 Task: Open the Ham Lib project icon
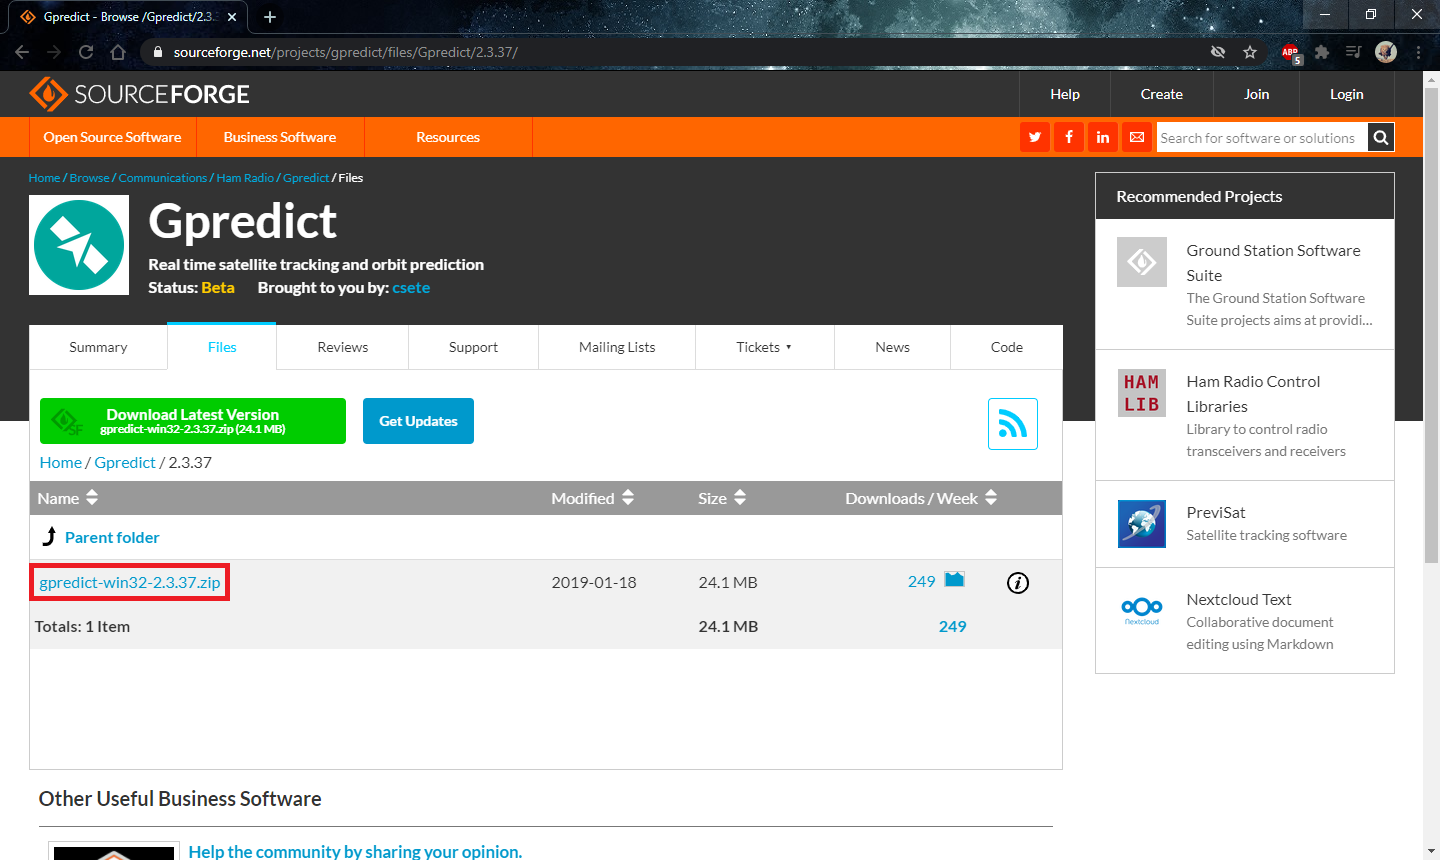coord(1142,393)
